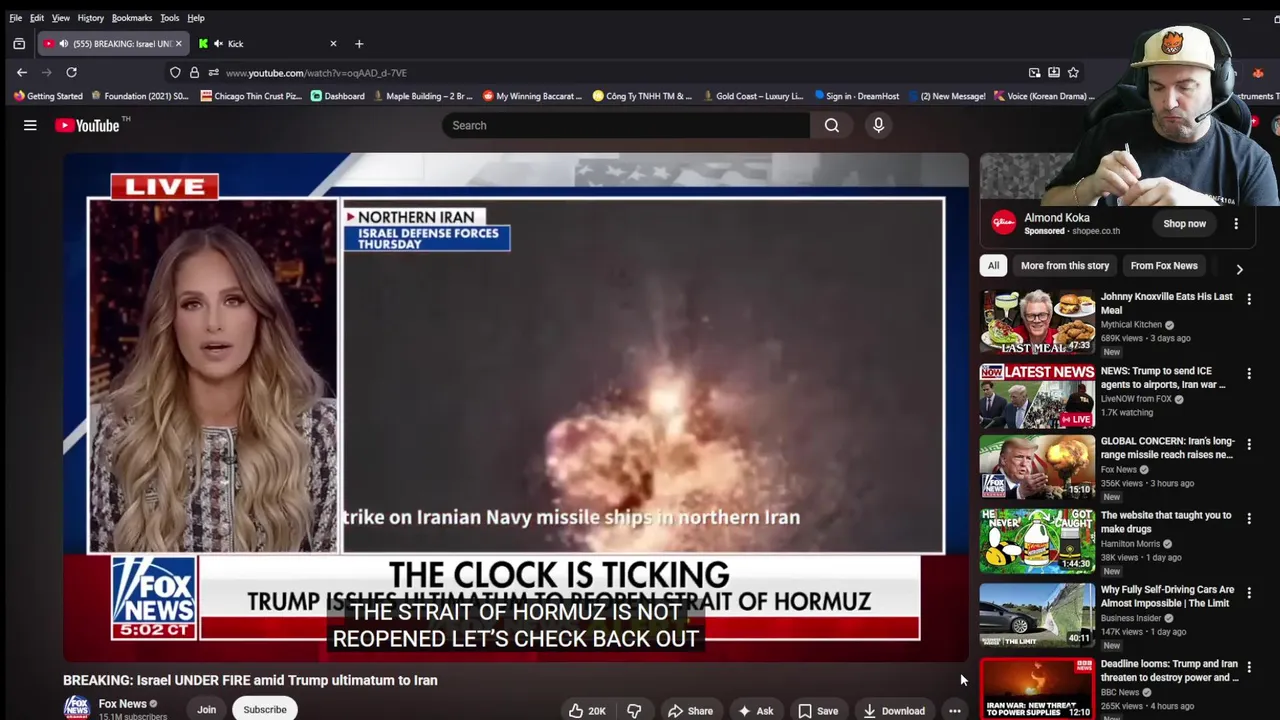The height and width of the screenshot is (720, 1280).
Task: Click the tracking protection shield icon
Action: 175,73
